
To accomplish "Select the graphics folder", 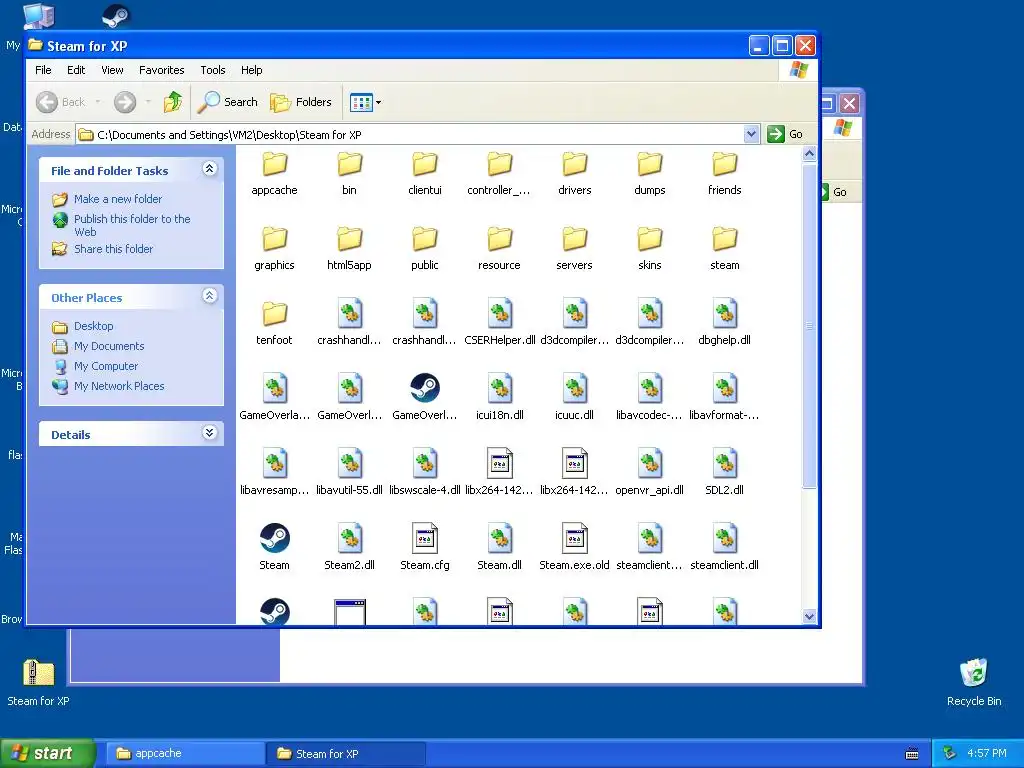I will tap(274, 248).
